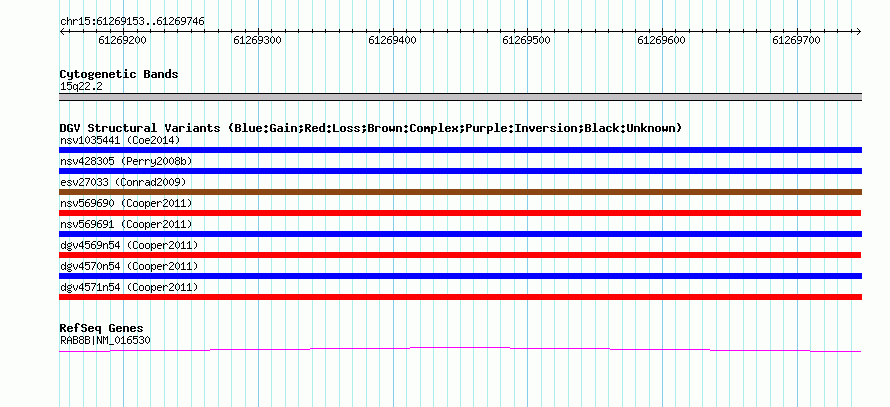Open the nsv569690 (Cooper2011) label
Viewport: 890px width, 407px height.
[x=126, y=203]
